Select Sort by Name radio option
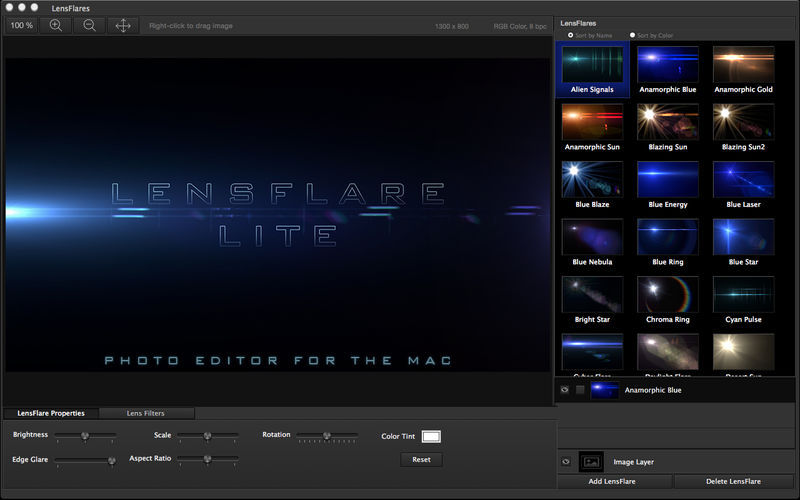Screen dimensions: 800x500 (571, 35)
